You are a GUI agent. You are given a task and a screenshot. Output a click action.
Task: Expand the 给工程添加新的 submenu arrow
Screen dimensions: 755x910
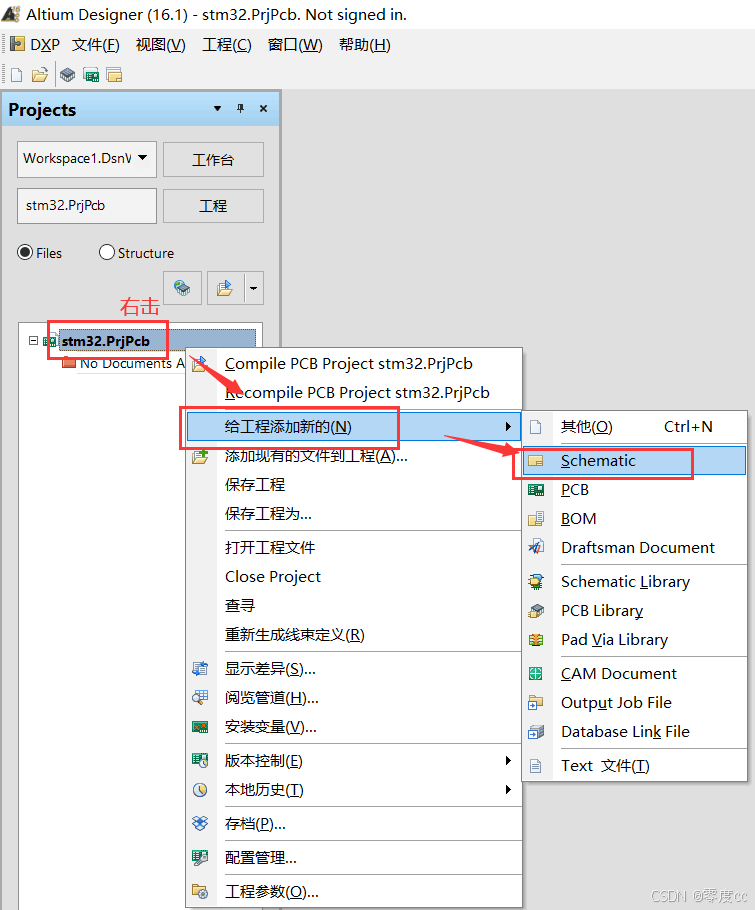point(508,427)
